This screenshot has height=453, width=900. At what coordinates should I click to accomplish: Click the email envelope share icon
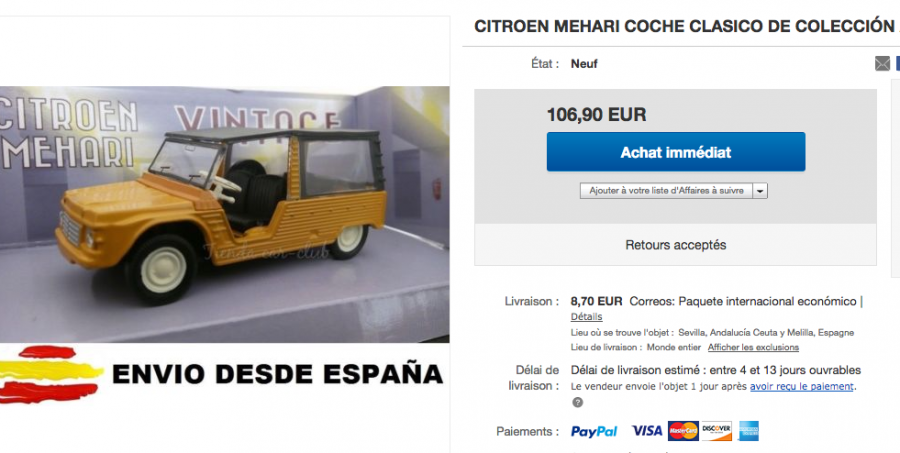pyautogui.click(x=882, y=64)
